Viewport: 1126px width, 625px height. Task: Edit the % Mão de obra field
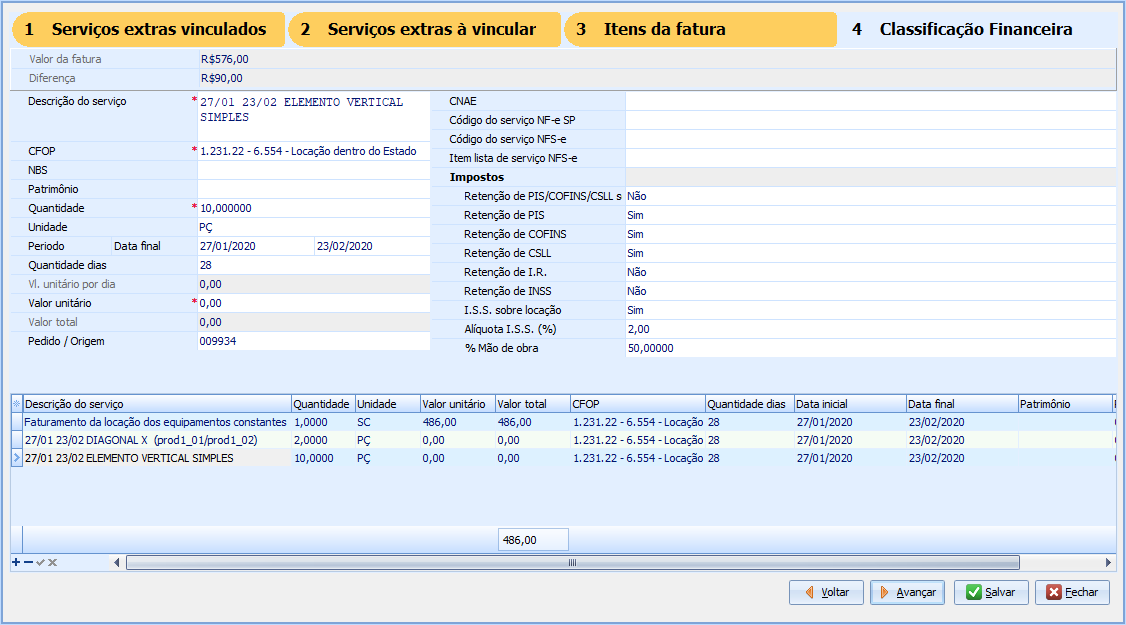[x=870, y=348]
